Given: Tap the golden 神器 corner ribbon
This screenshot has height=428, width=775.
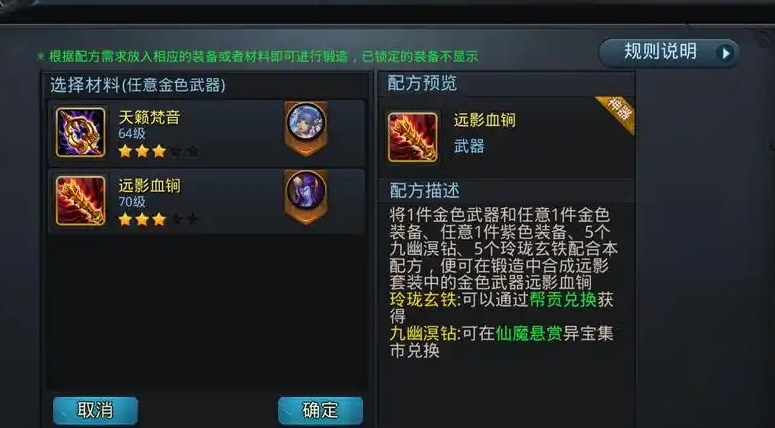Looking at the screenshot, I should 616,114.
